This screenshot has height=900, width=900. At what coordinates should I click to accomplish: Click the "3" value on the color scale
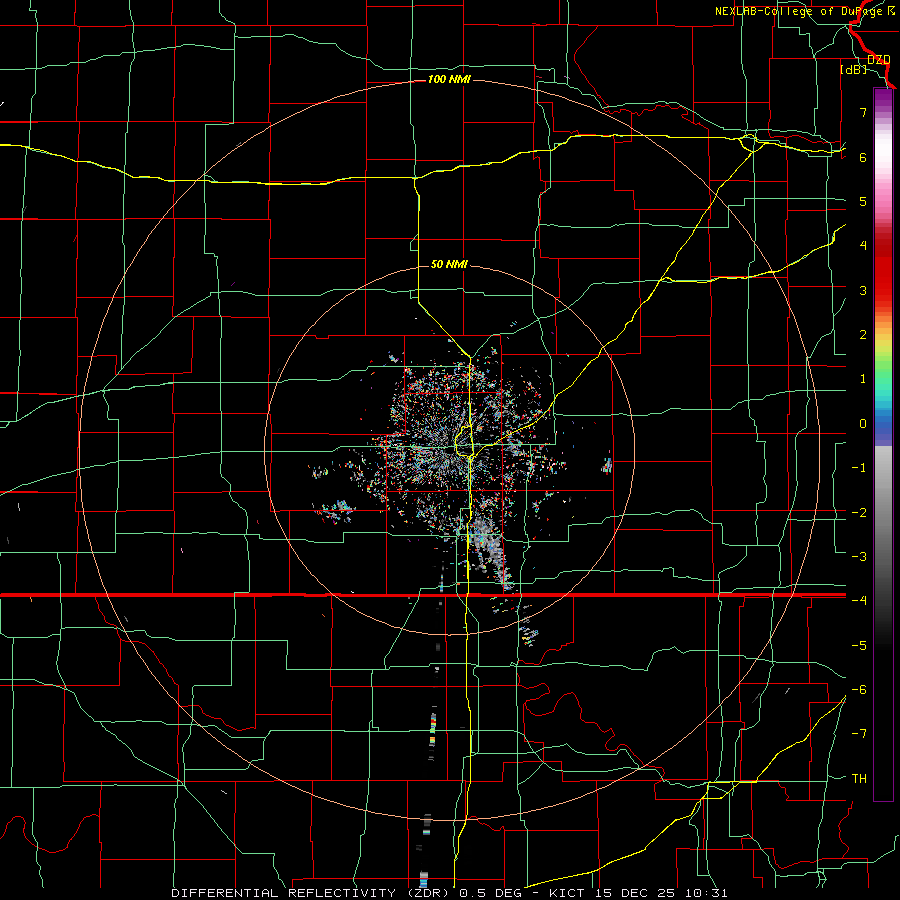pyautogui.click(x=863, y=290)
